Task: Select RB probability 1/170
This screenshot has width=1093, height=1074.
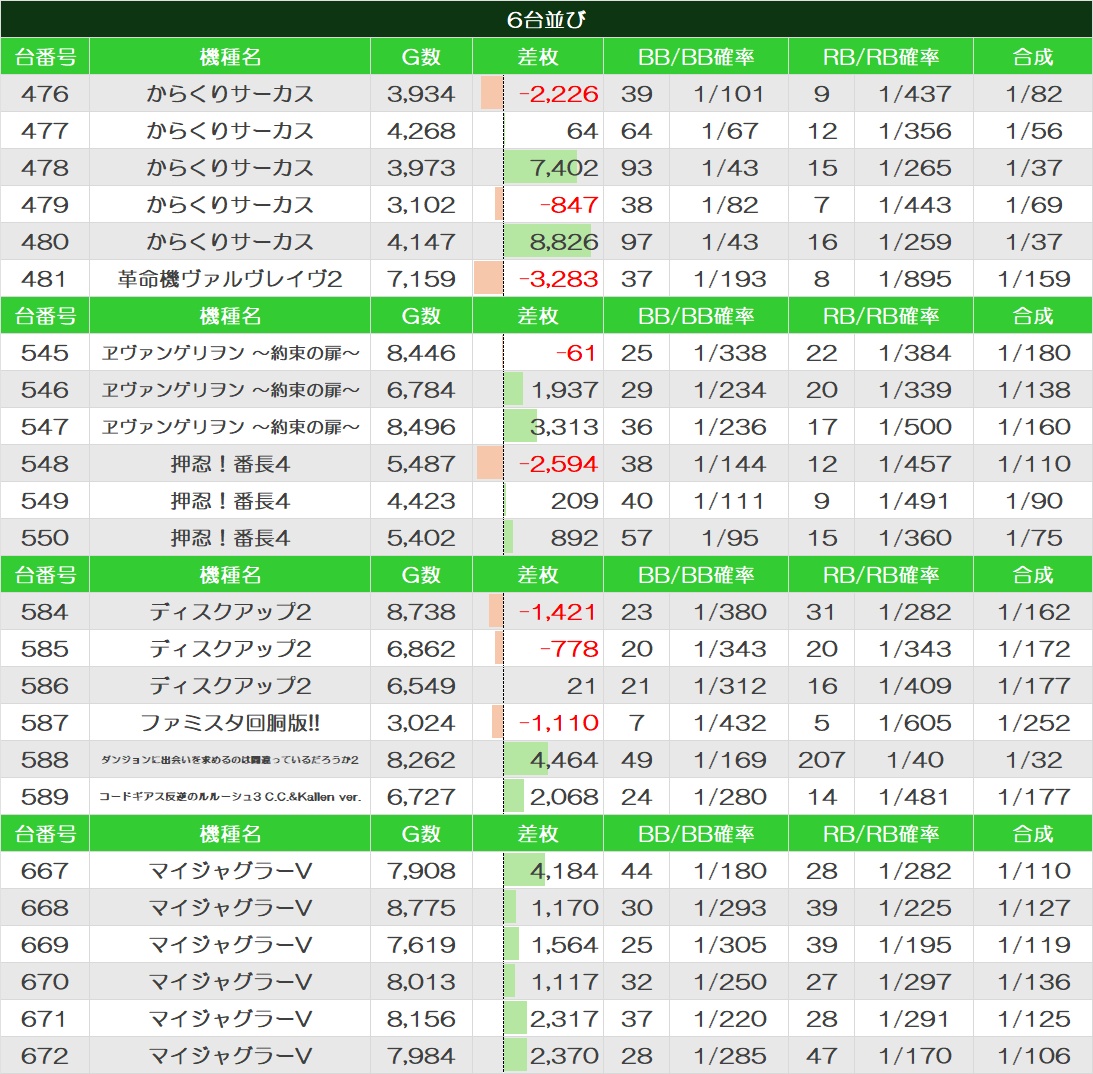Action: pyautogui.click(x=915, y=1055)
